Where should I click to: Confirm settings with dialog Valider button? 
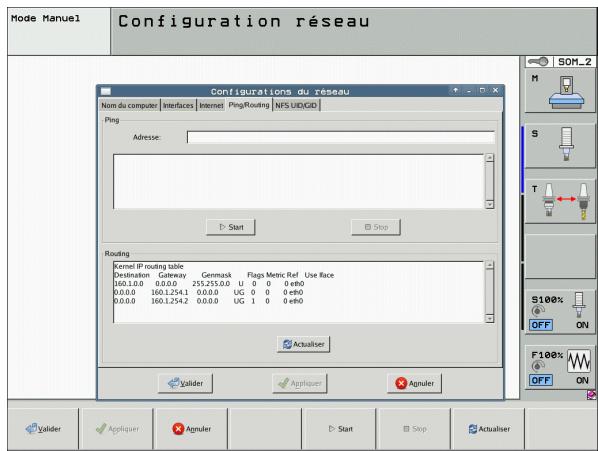pyautogui.click(x=185, y=383)
